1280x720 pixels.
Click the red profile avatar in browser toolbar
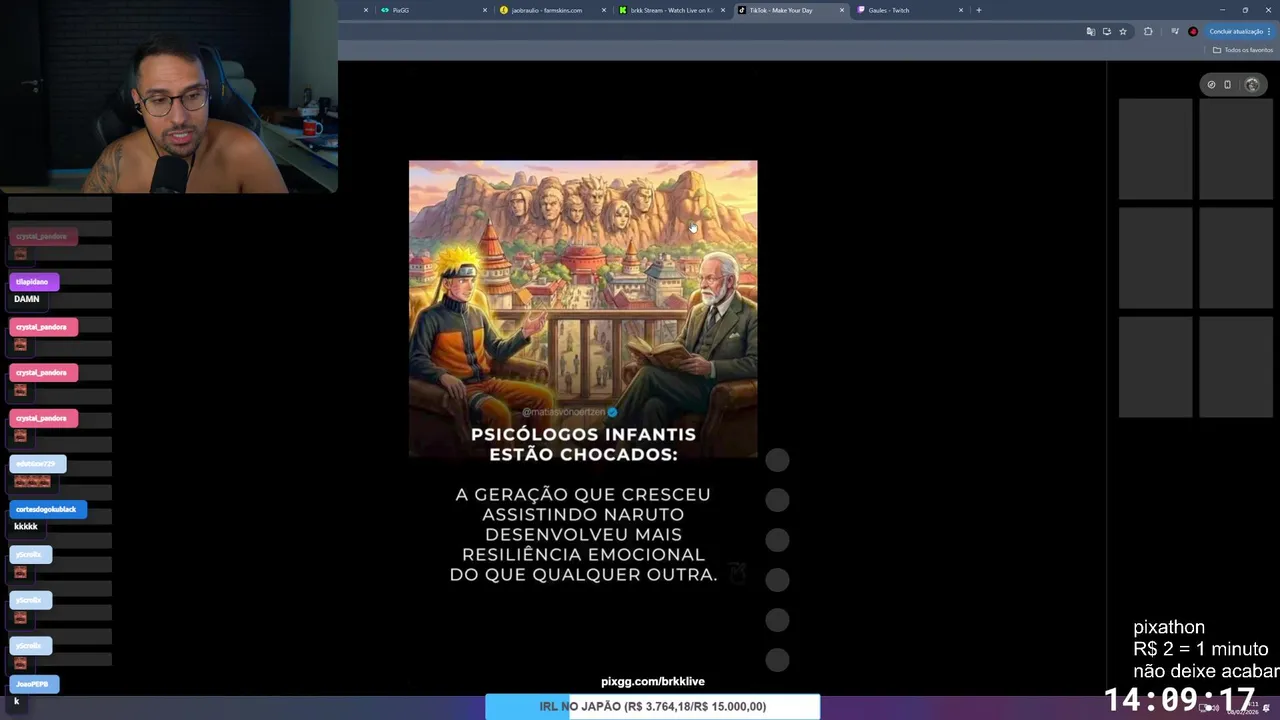[1193, 31]
